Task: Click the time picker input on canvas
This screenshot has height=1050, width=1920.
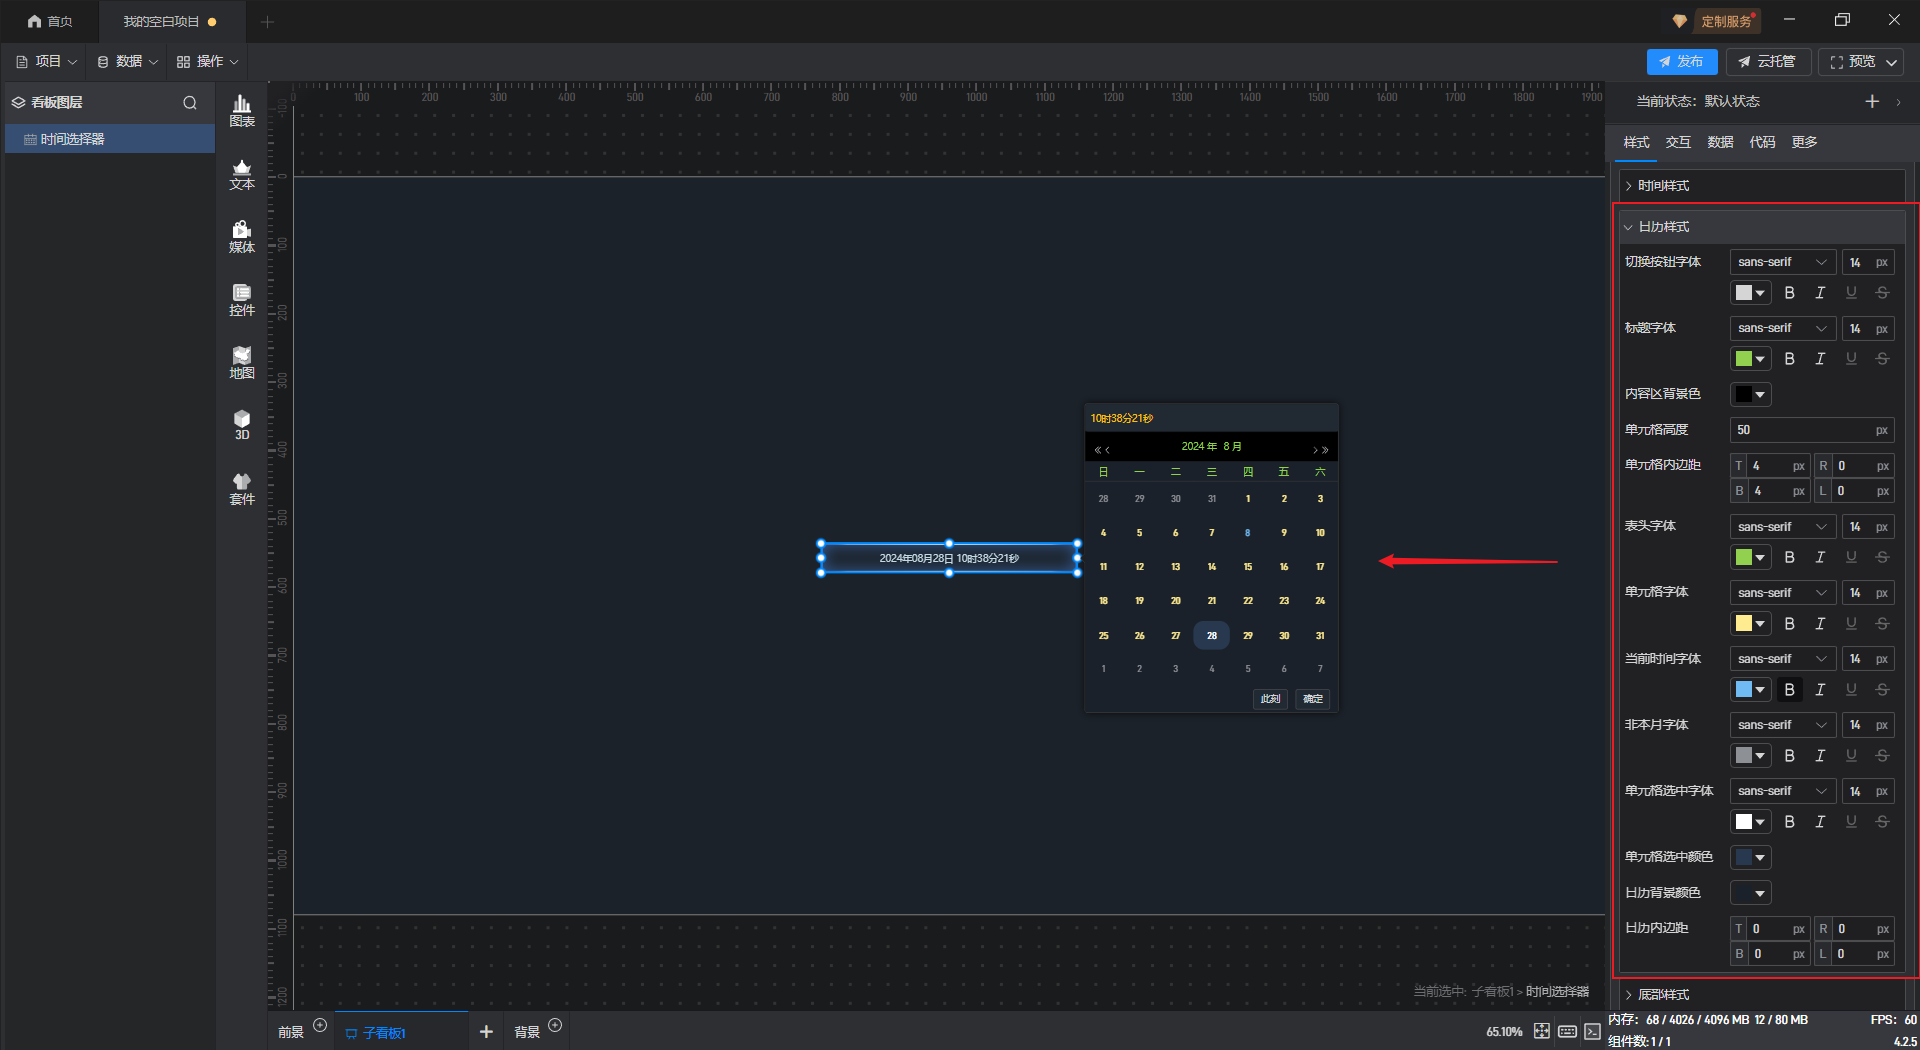Action: [x=949, y=558]
